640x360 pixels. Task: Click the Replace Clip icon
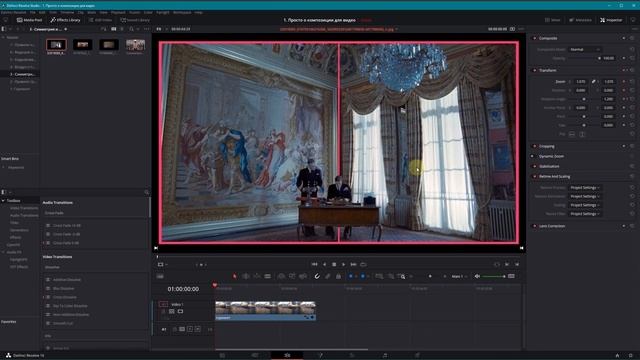point(303,276)
